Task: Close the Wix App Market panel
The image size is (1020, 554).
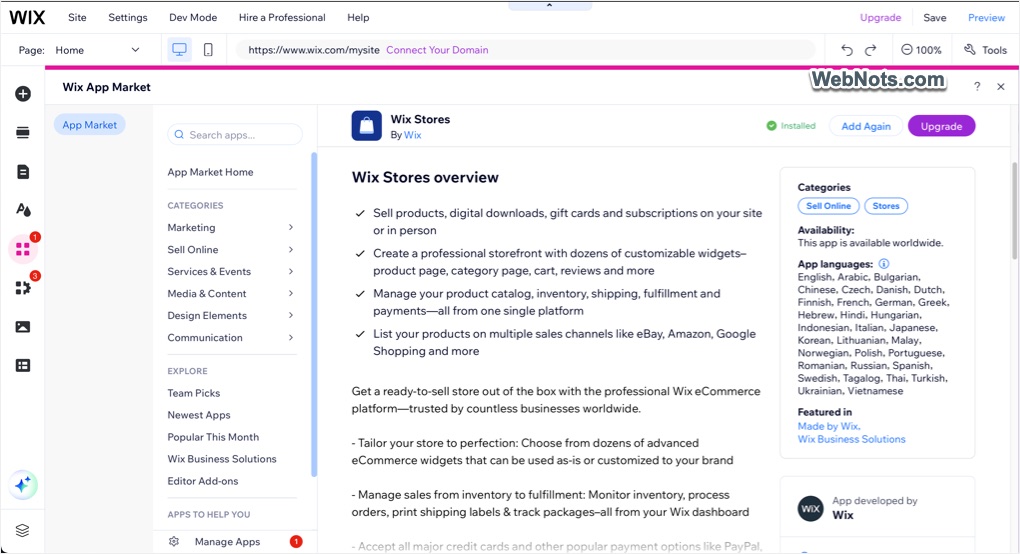Action: point(1000,86)
